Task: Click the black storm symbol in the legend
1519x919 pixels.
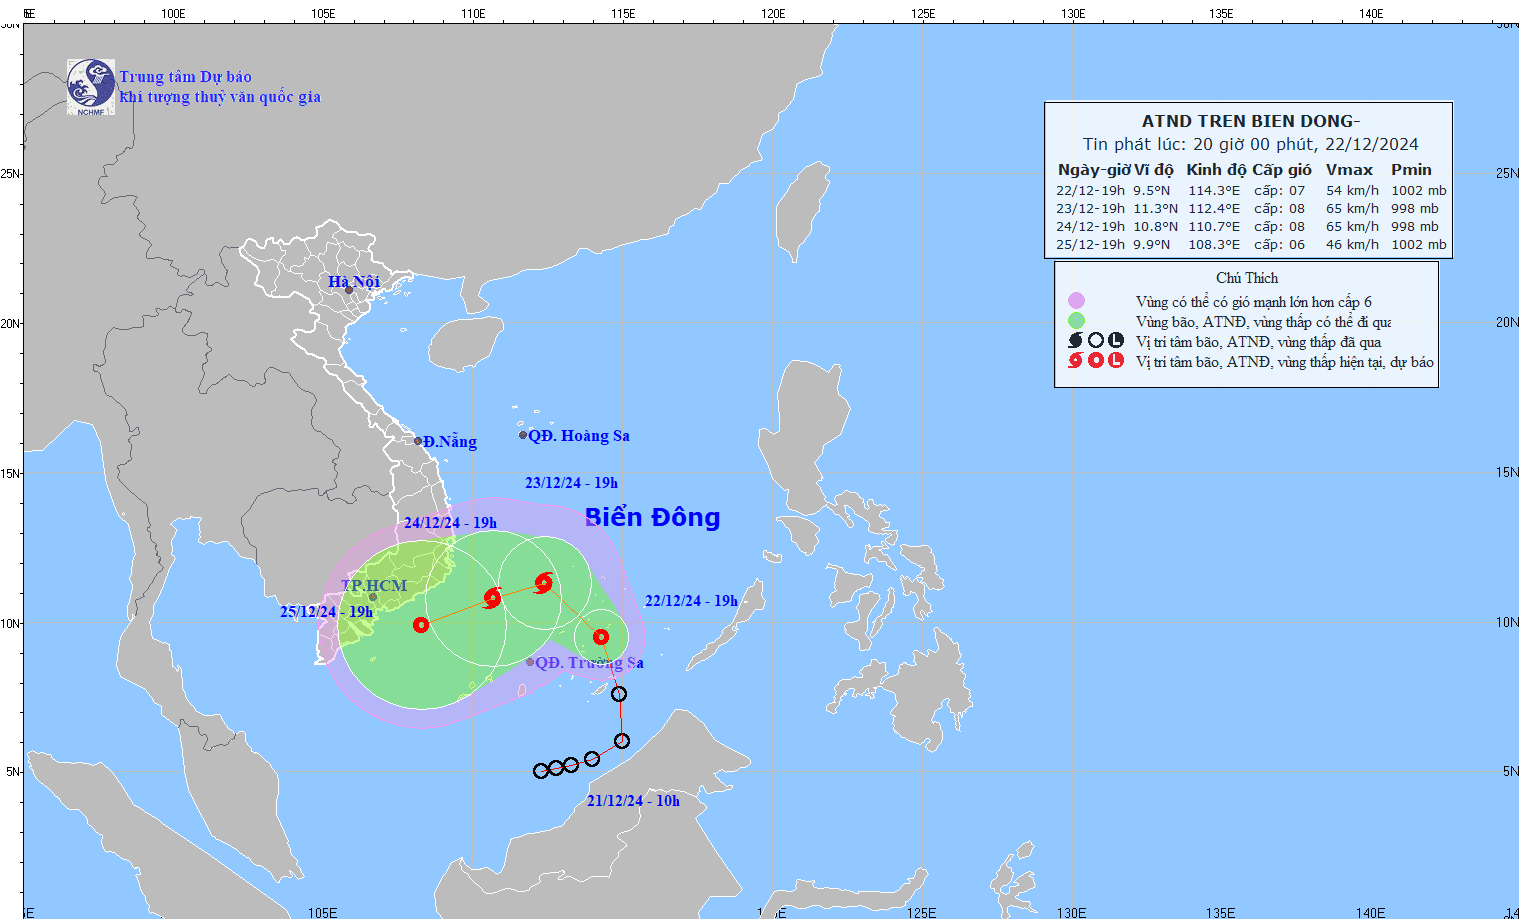Action: [1076, 341]
